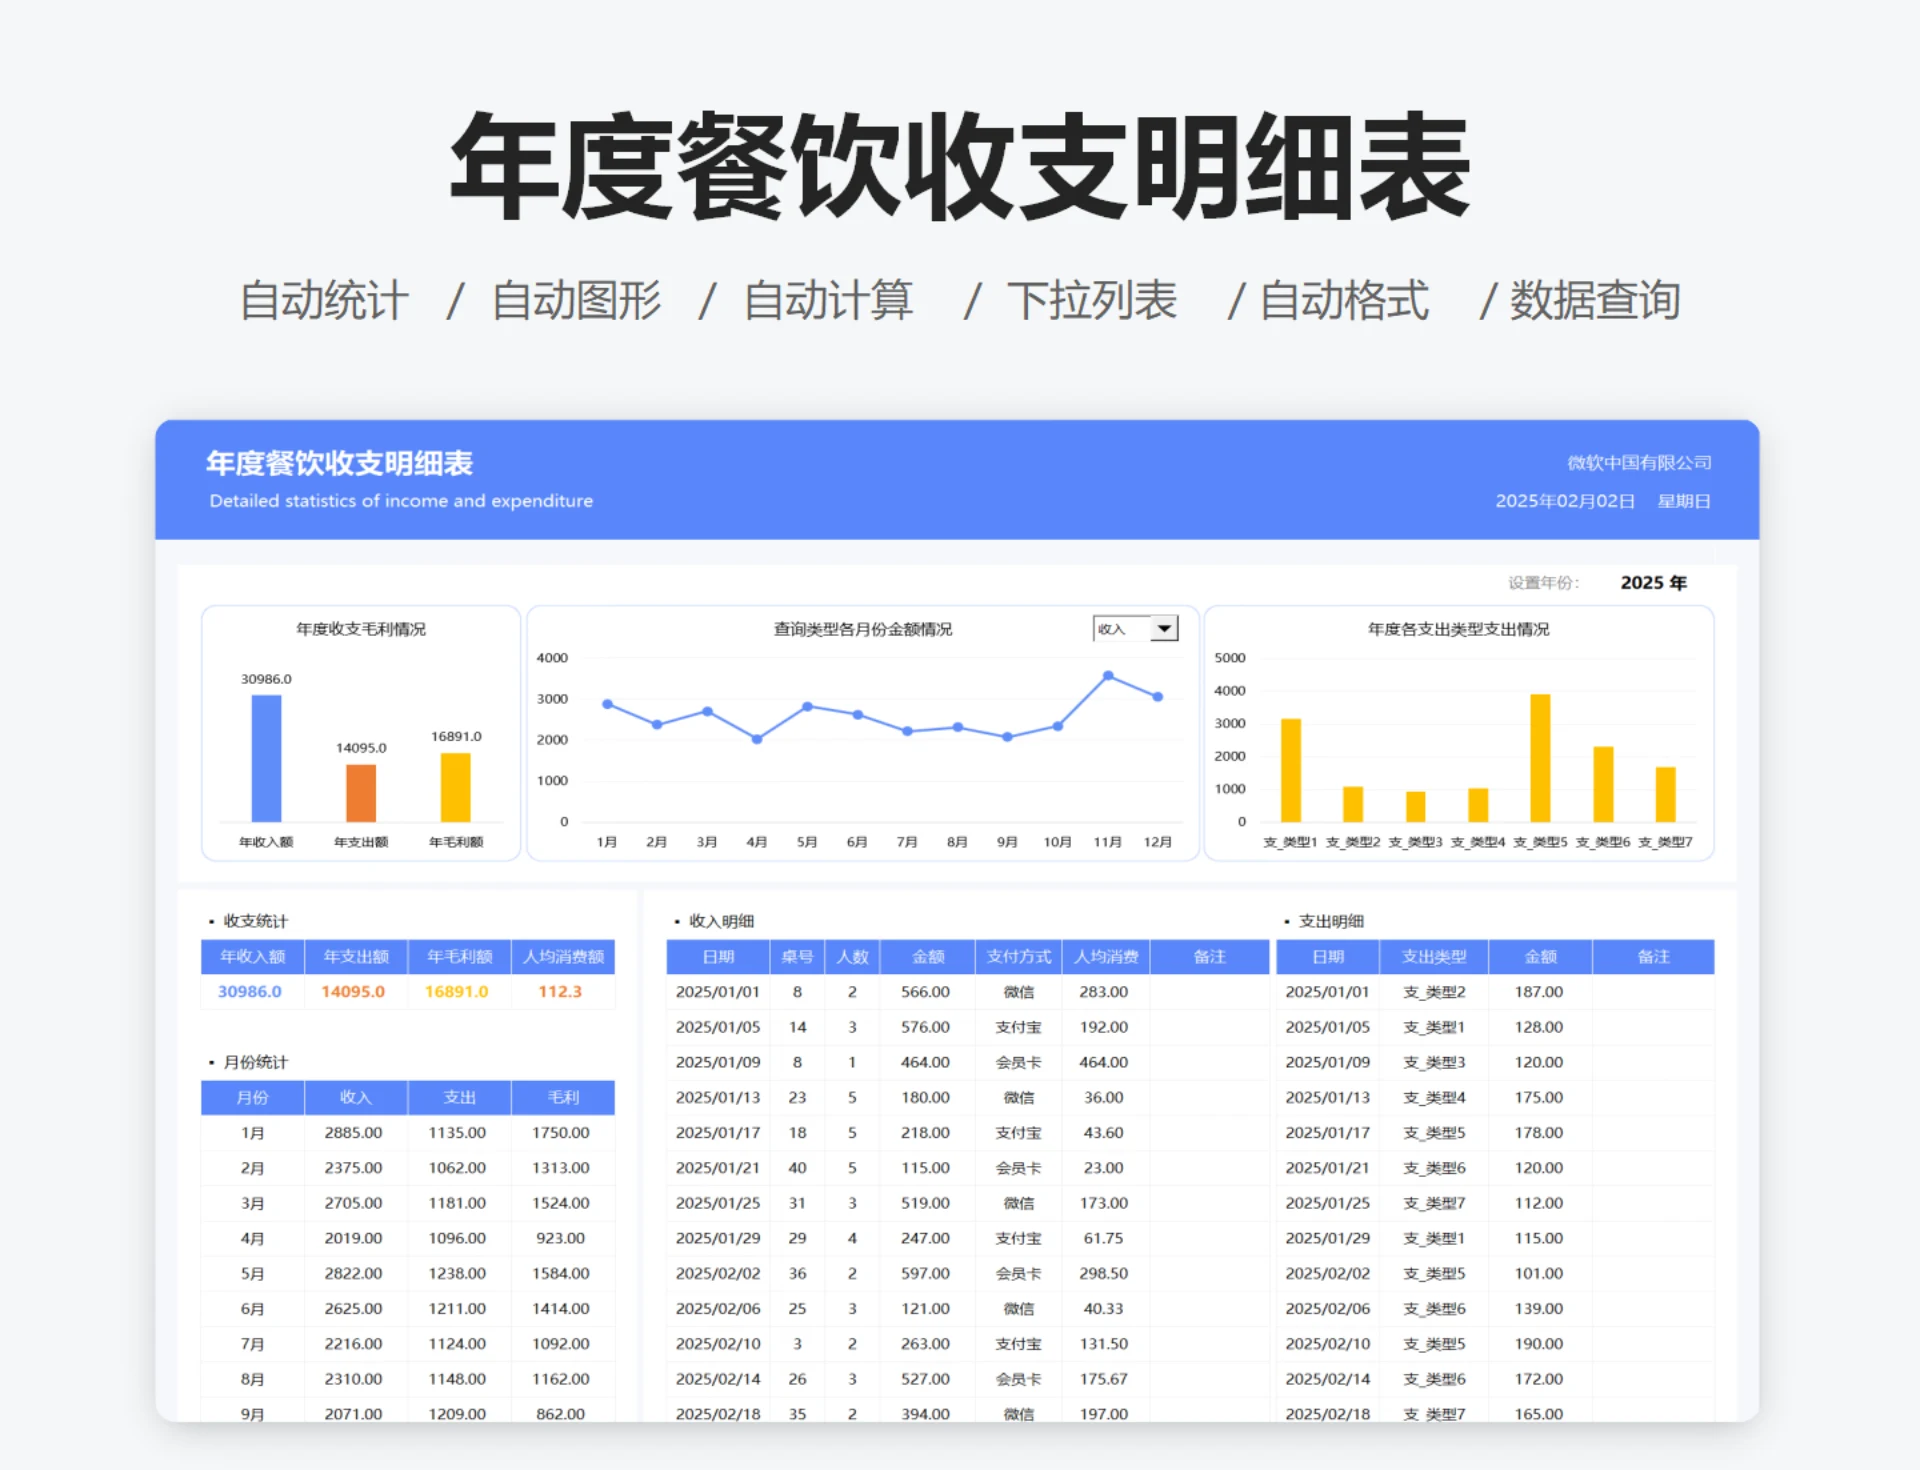Click the 11月 peak point on the line chart
The image size is (1920, 1470).
1107,676
